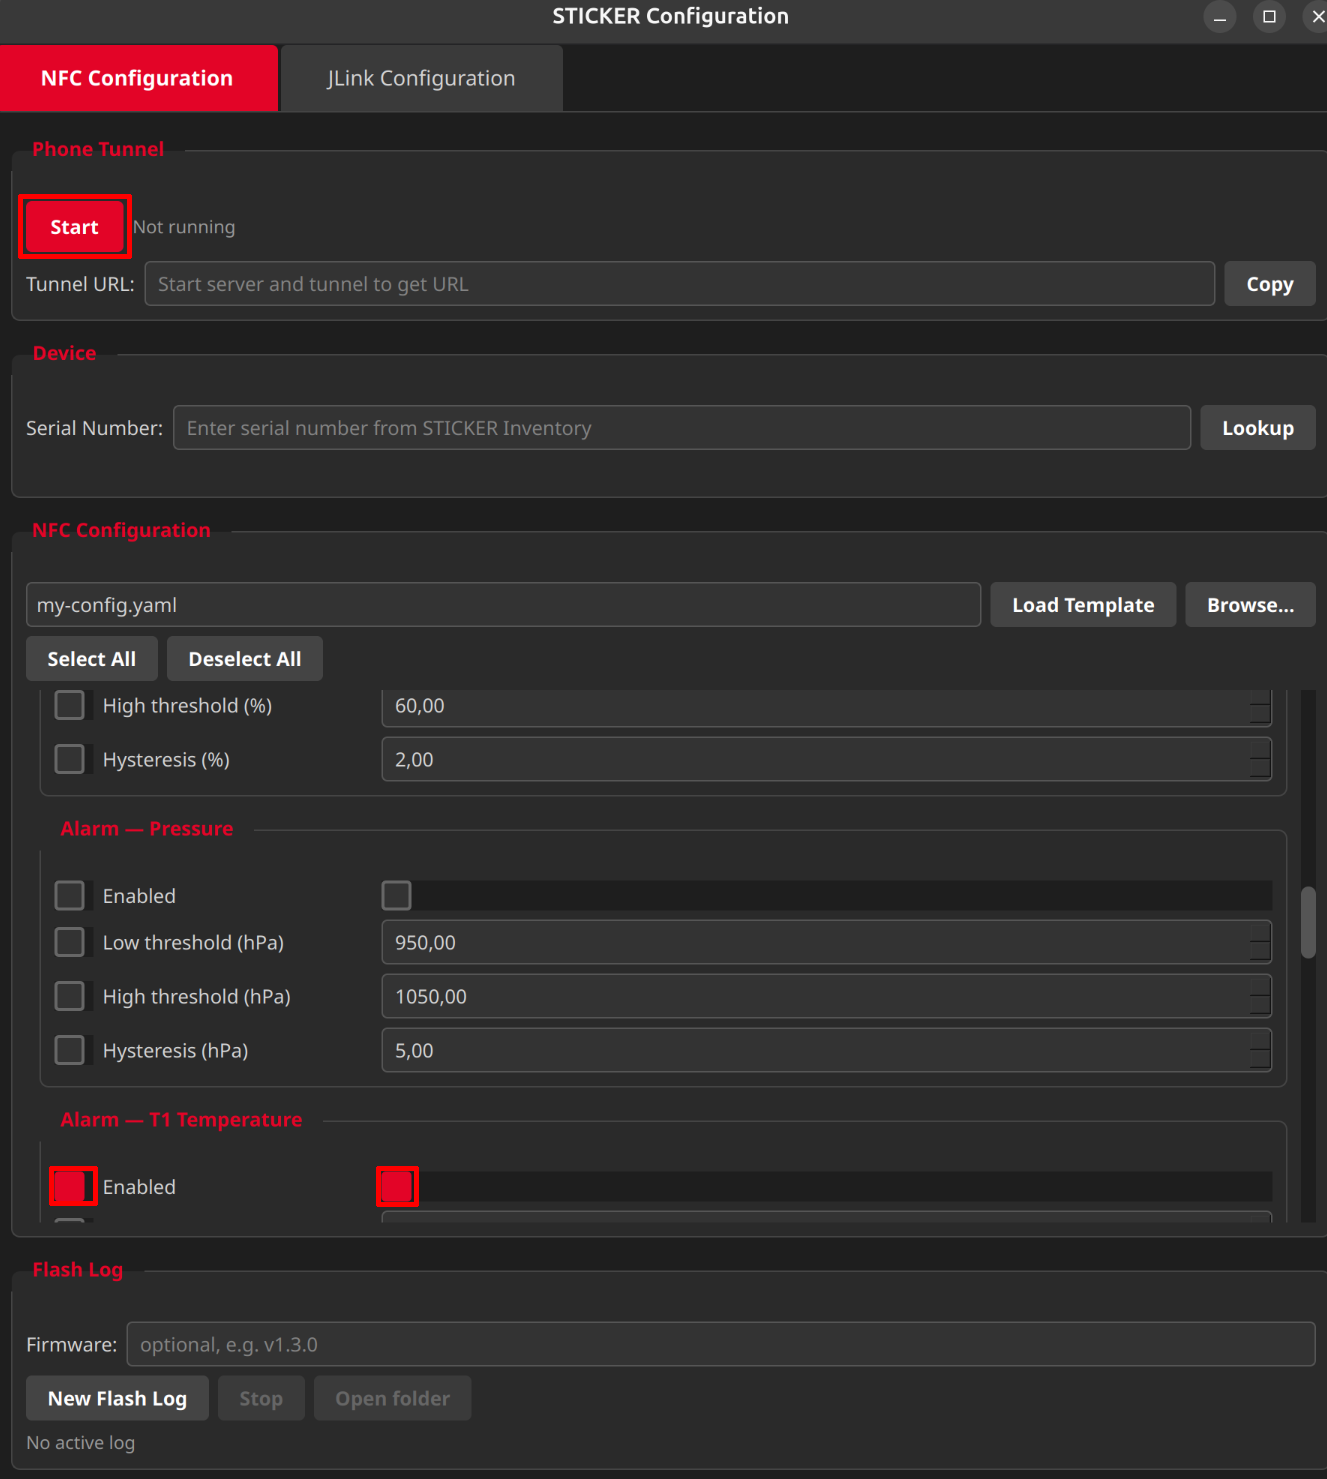Check the Low threshold (hPa) include box
This screenshot has height=1479, width=1327.
point(70,942)
